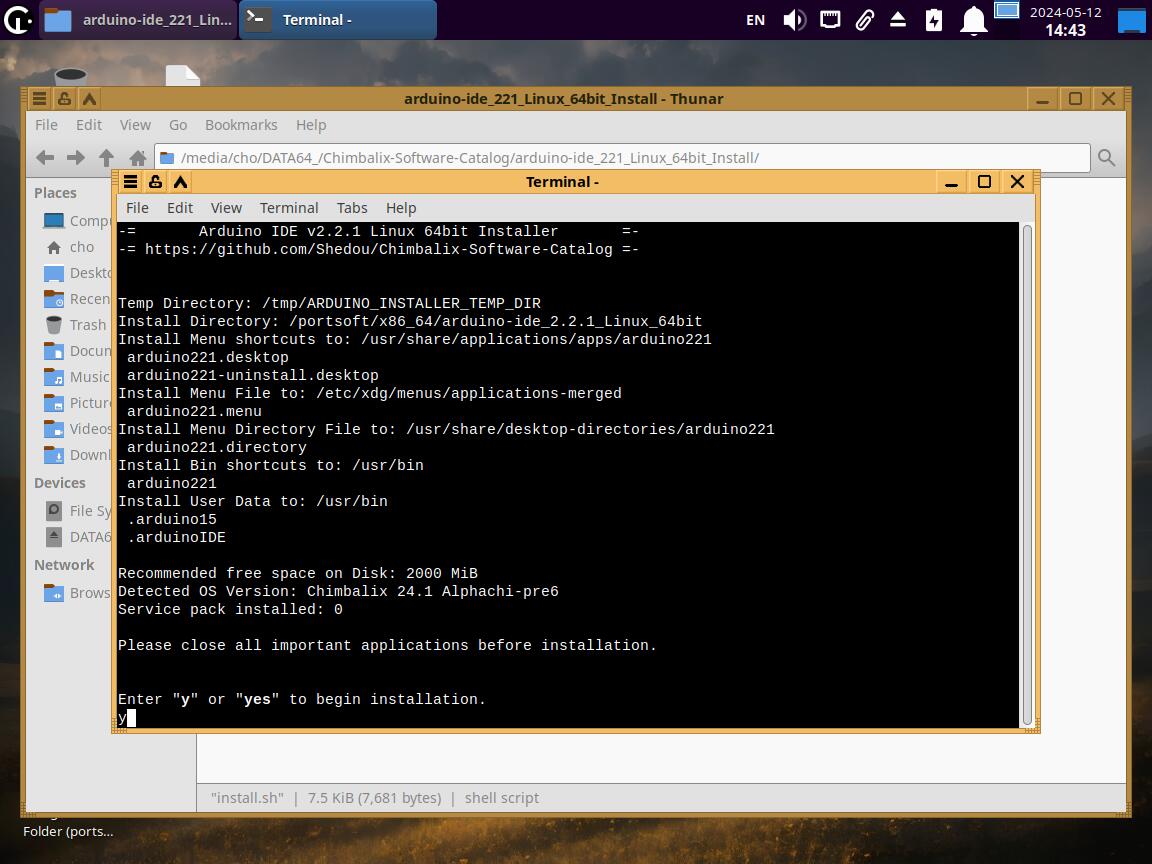Click Thunar titlebar shade up-arrow icon
The width and height of the screenshot is (1152, 864).
(89, 98)
